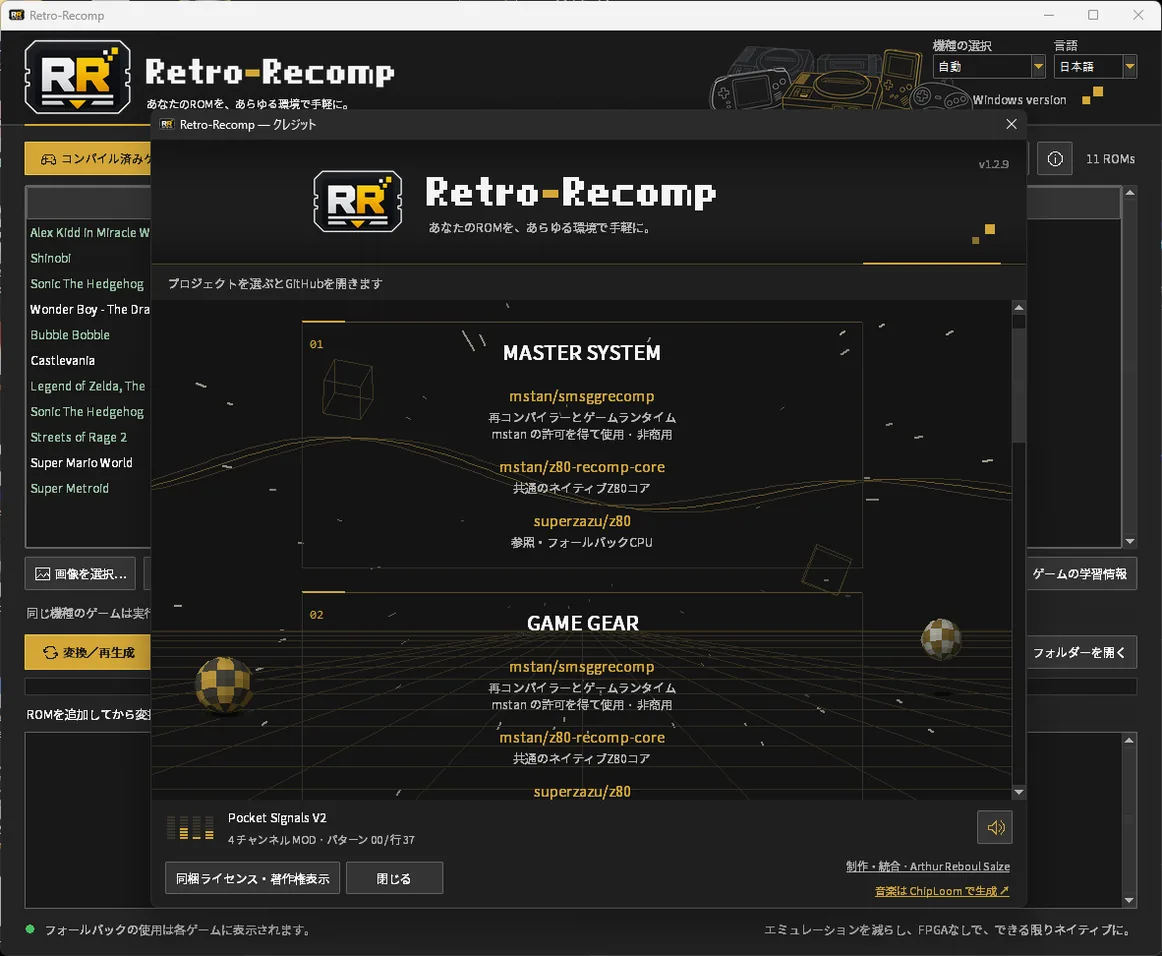1162x956 pixels.
Task: Select Castlevania in the game list
Action: [89, 360]
